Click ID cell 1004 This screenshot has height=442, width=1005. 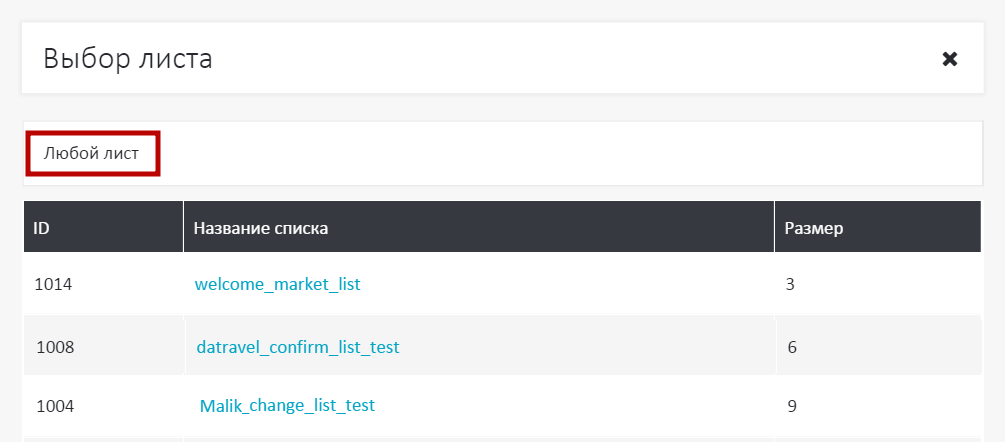55,406
